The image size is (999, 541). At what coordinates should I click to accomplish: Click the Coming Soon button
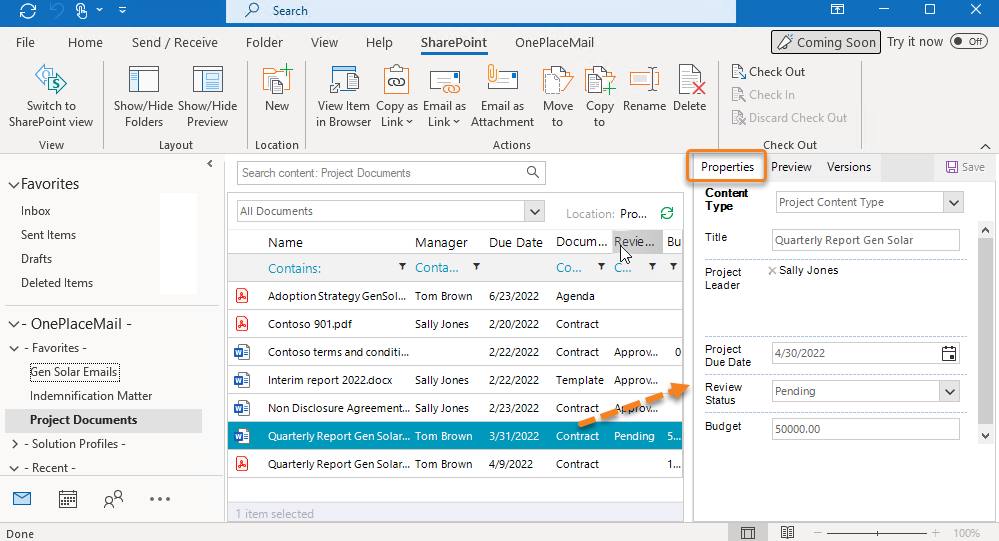825,42
